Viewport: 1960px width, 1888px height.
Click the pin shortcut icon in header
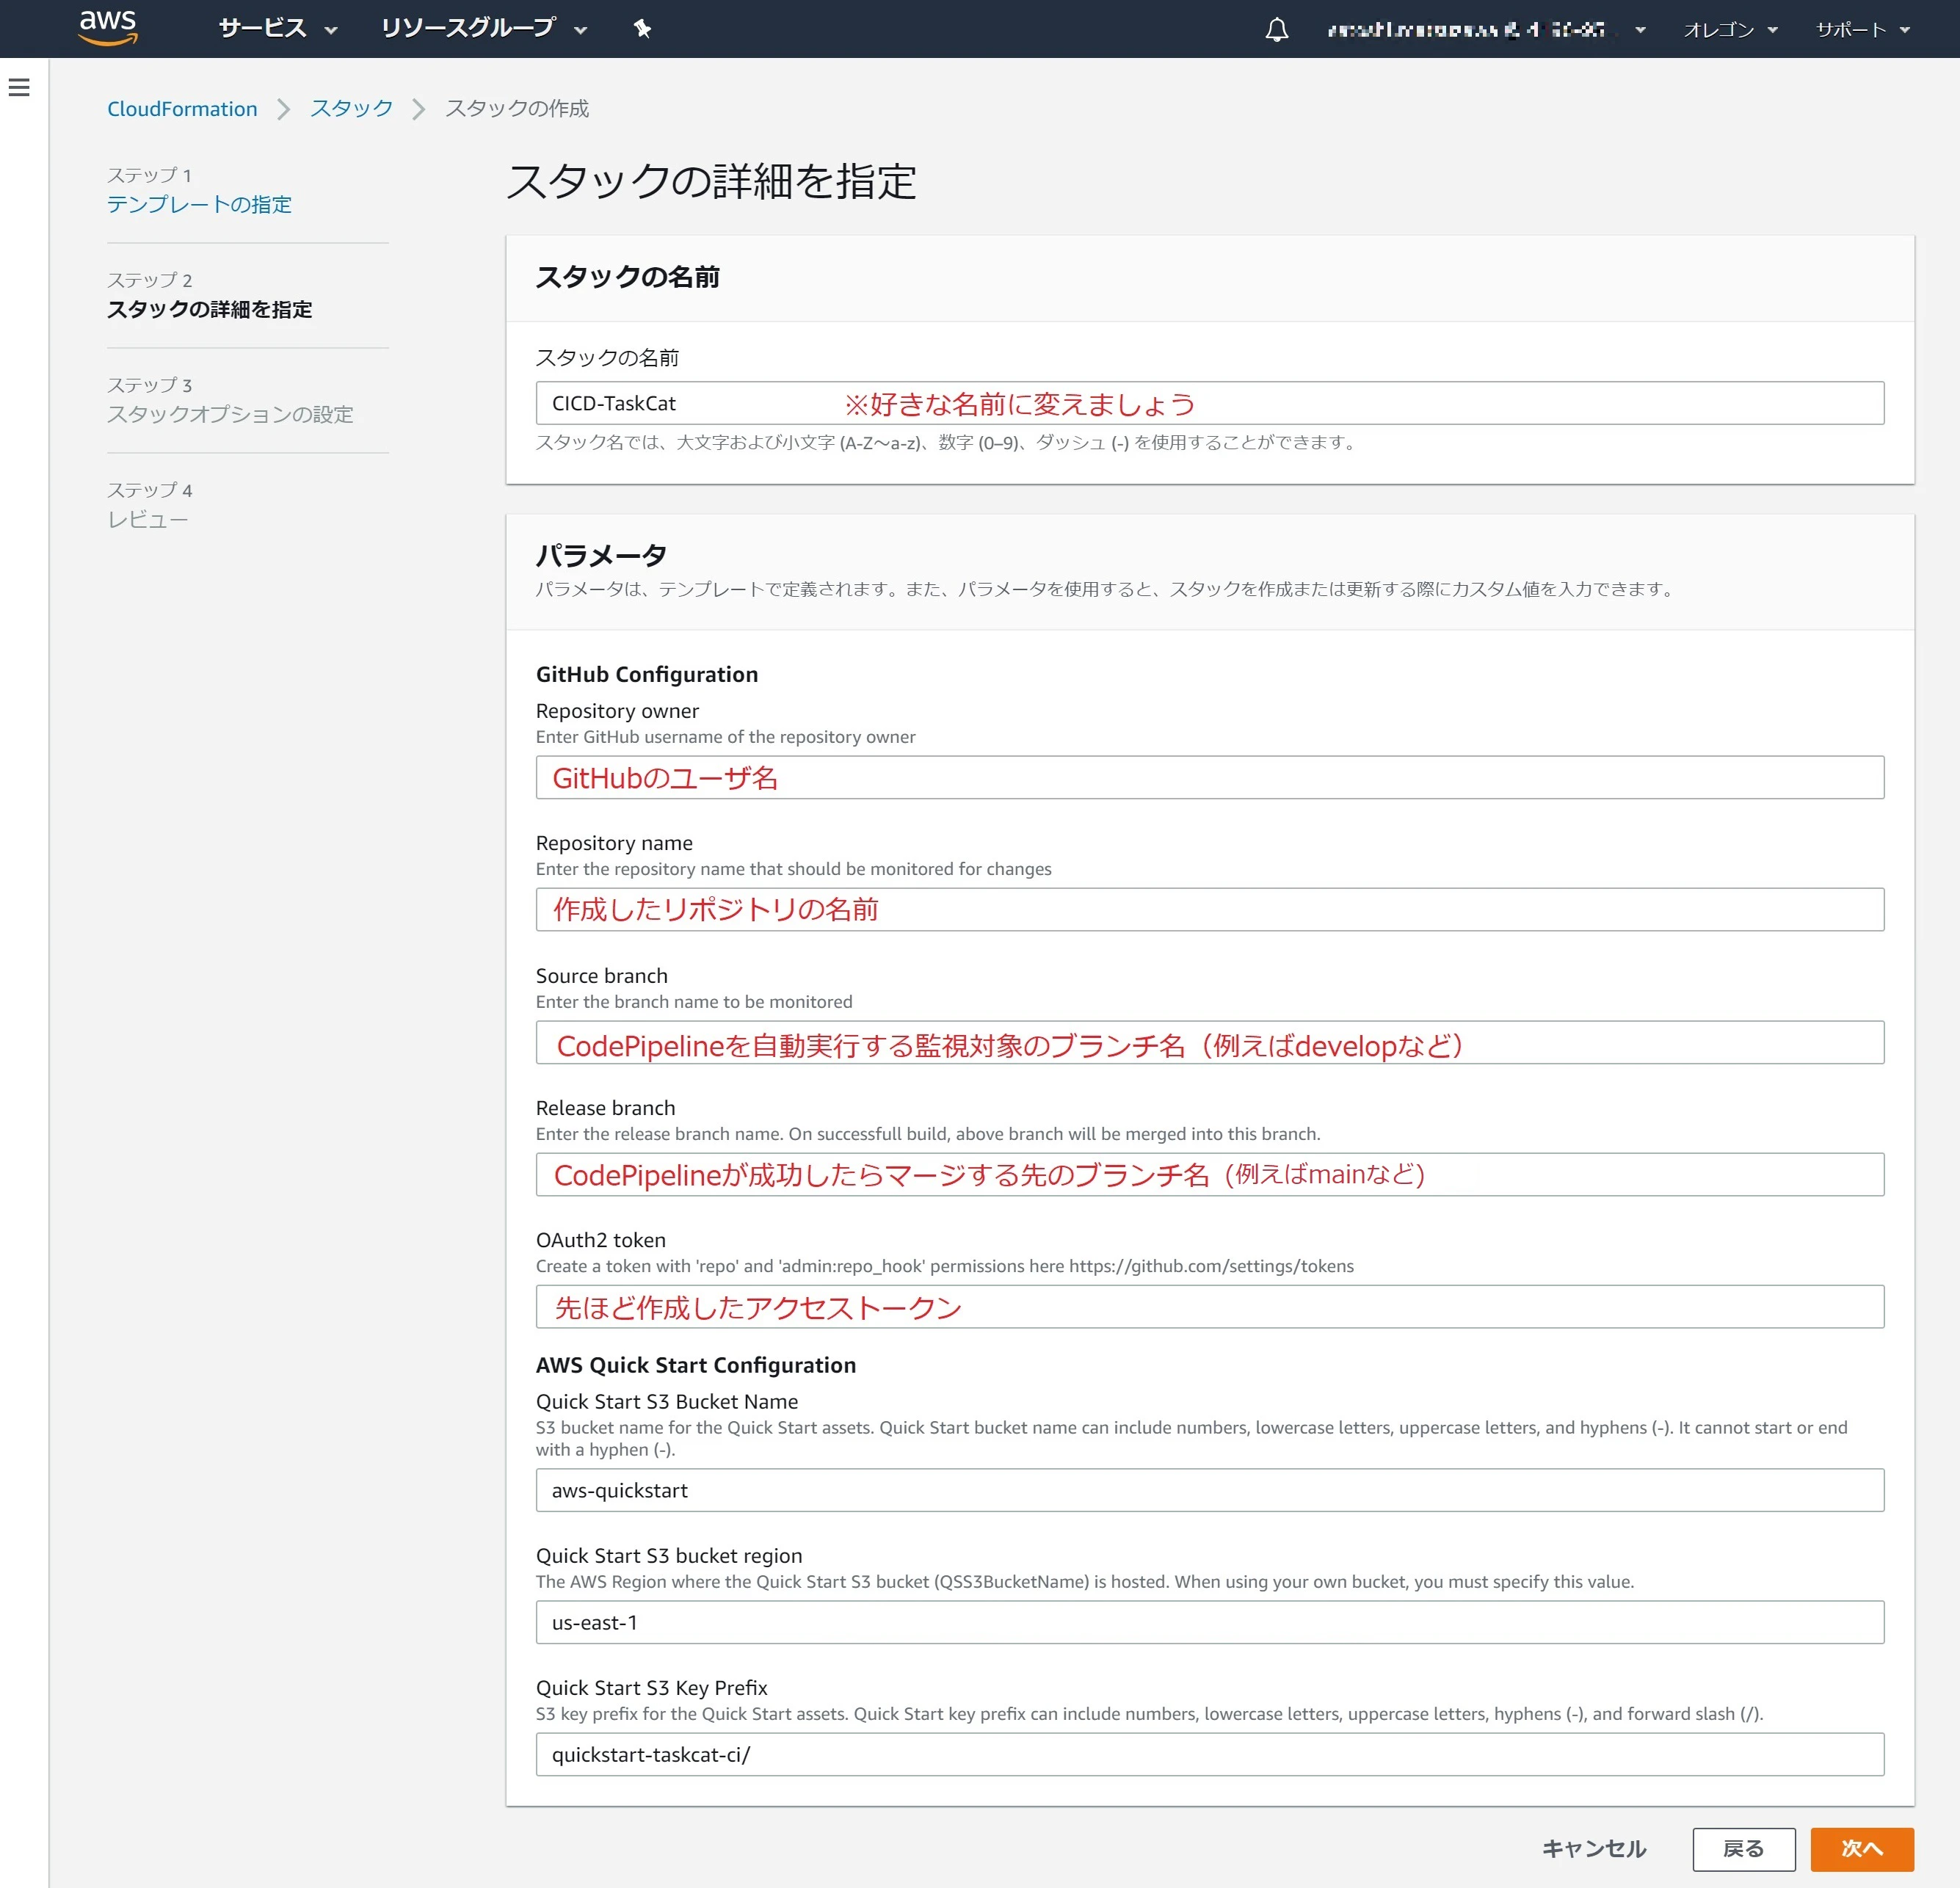[642, 29]
